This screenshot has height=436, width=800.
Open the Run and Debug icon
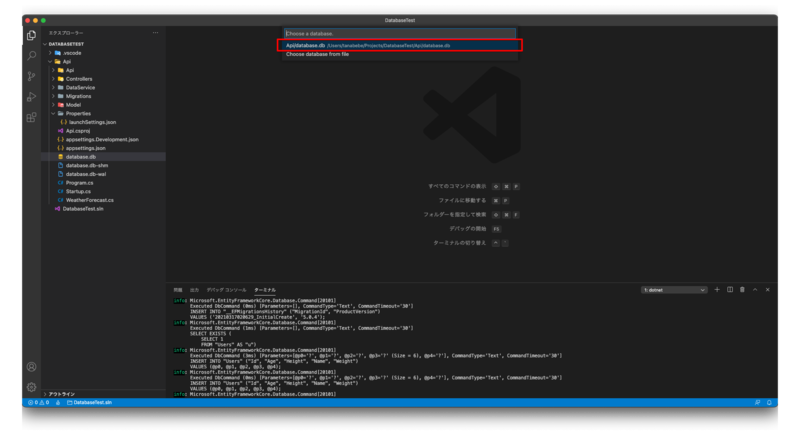click(x=31, y=97)
